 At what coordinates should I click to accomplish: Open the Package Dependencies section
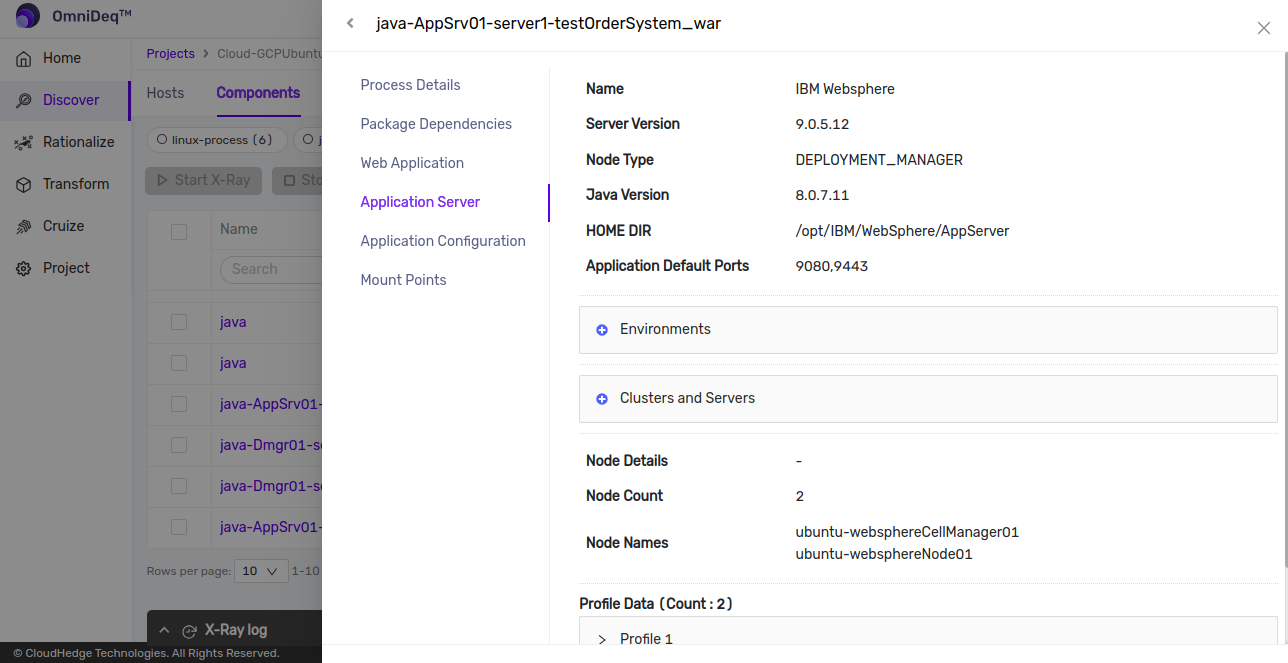[436, 124]
